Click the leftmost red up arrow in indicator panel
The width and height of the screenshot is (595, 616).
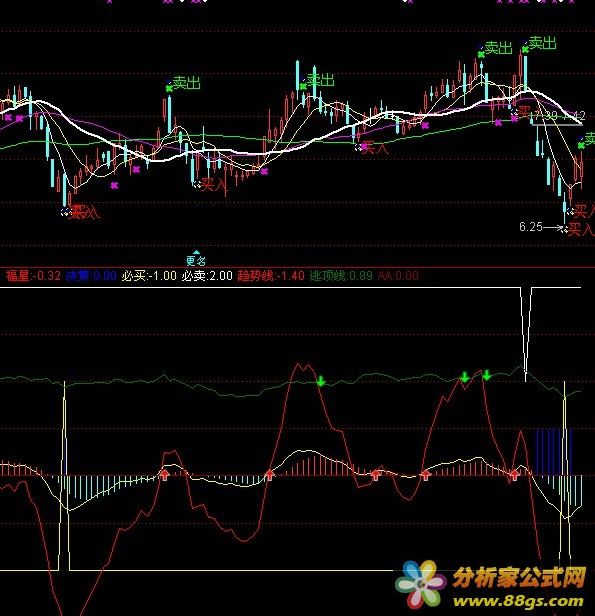(165, 475)
